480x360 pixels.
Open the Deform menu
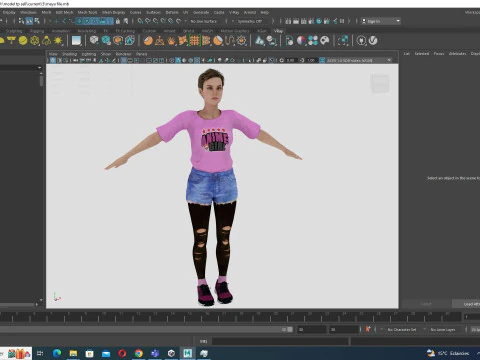click(x=172, y=12)
